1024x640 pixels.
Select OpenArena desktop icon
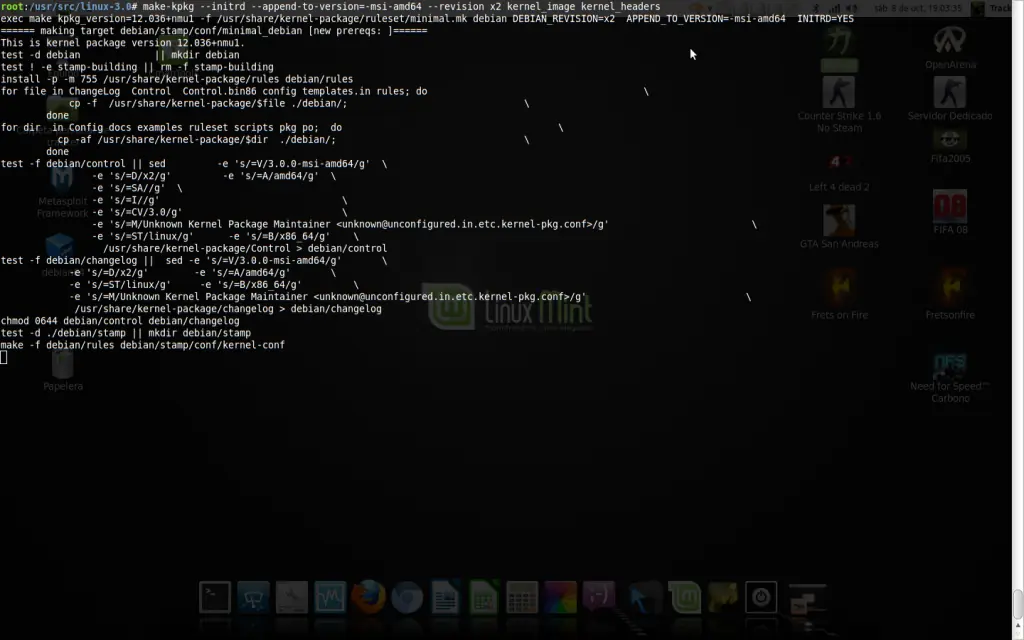pyautogui.click(x=950, y=47)
